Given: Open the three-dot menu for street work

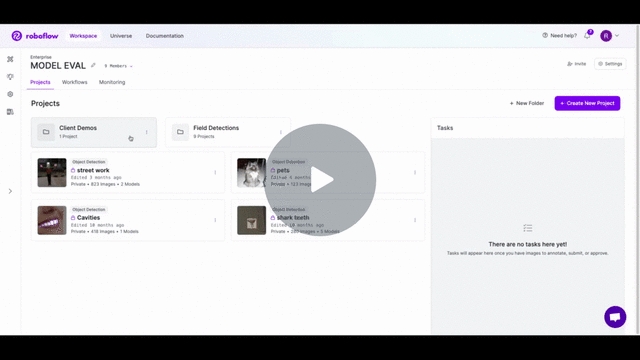Looking at the screenshot, I should (x=215, y=173).
